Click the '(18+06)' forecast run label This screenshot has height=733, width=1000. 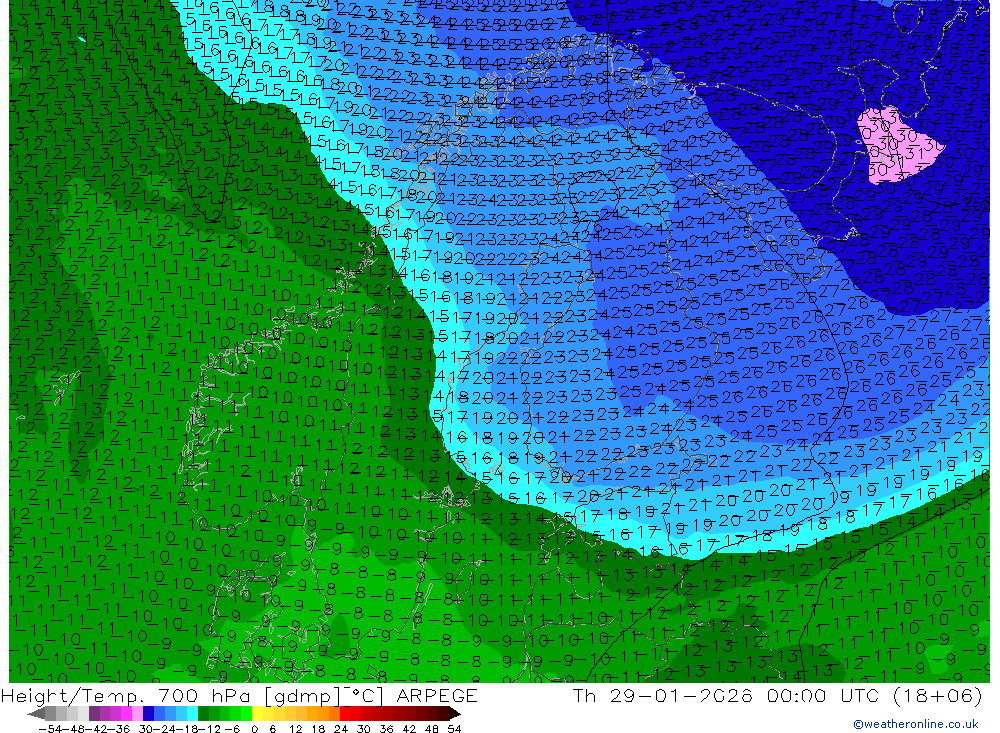point(937,696)
